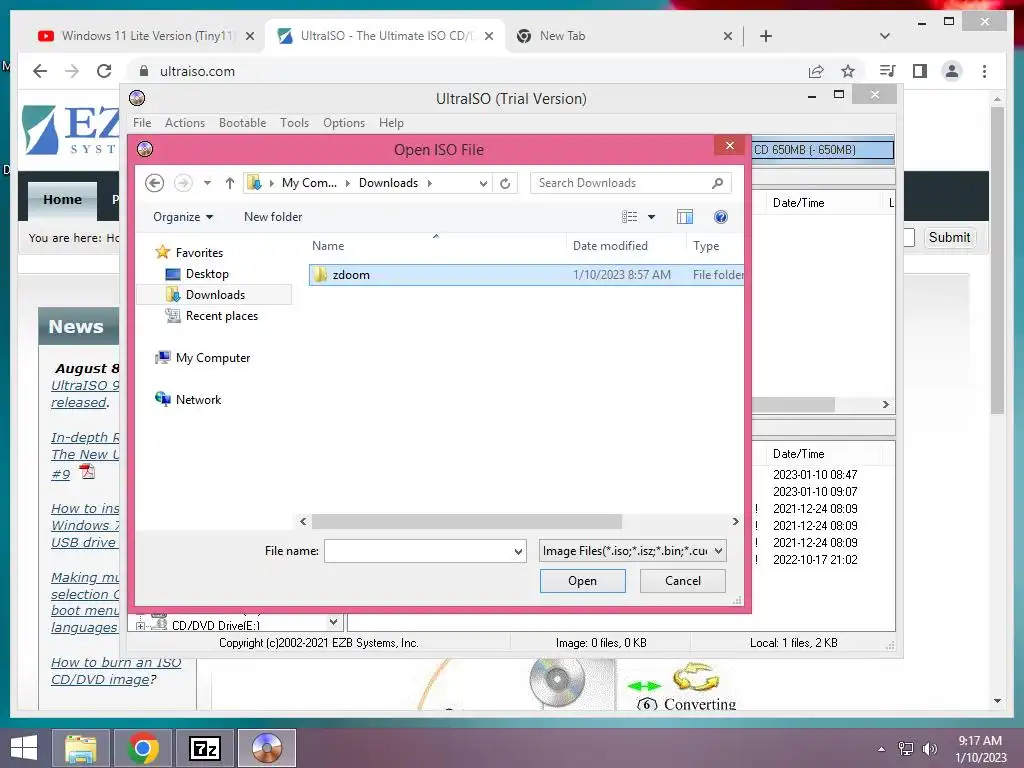Viewport: 1024px width, 768px height.
Task: Open the view options dropdown arrow
Action: [651, 217]
